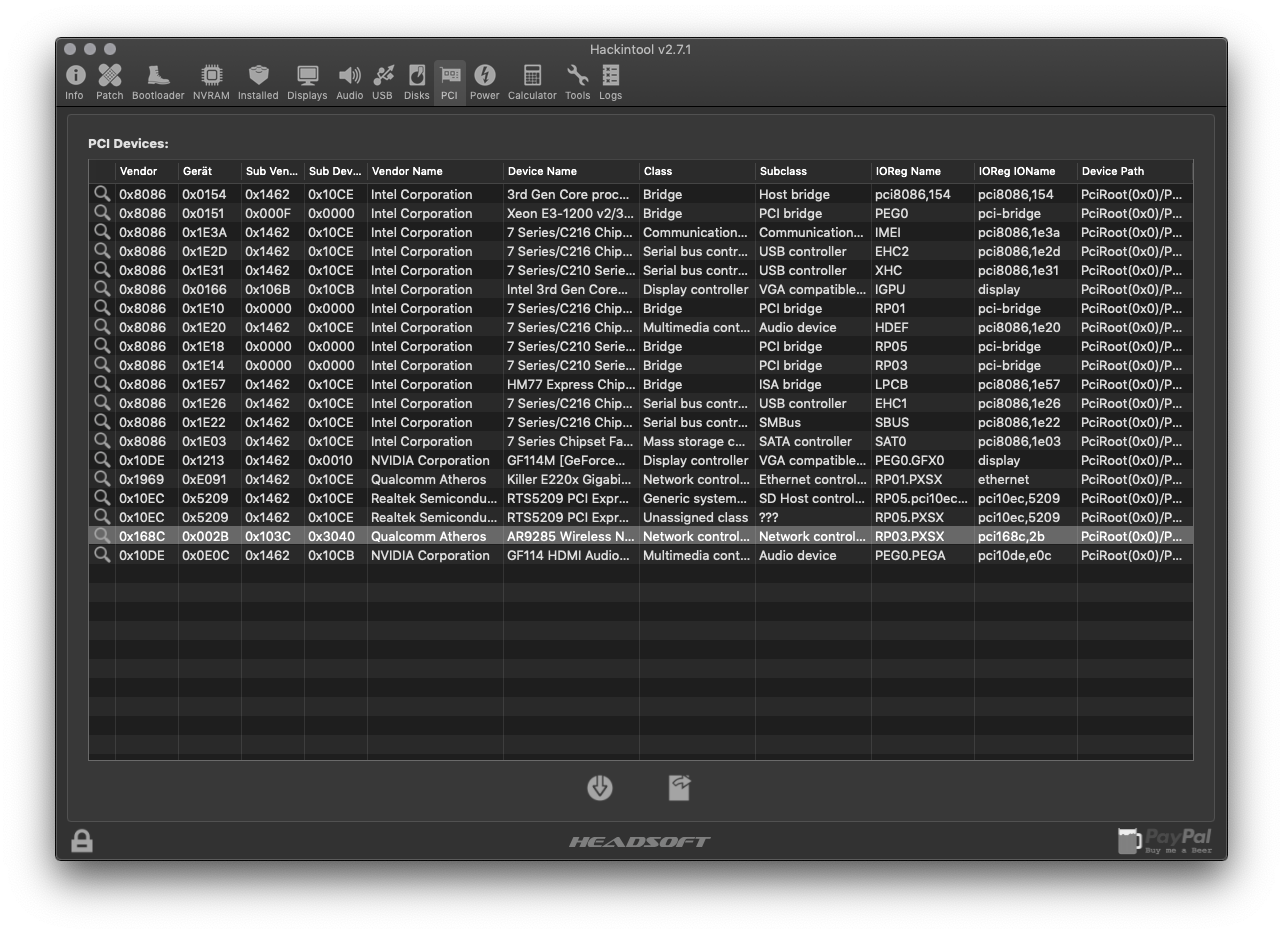Sort by the Device Path column header
This screenshot has width=1283, height=934.
1135,171
